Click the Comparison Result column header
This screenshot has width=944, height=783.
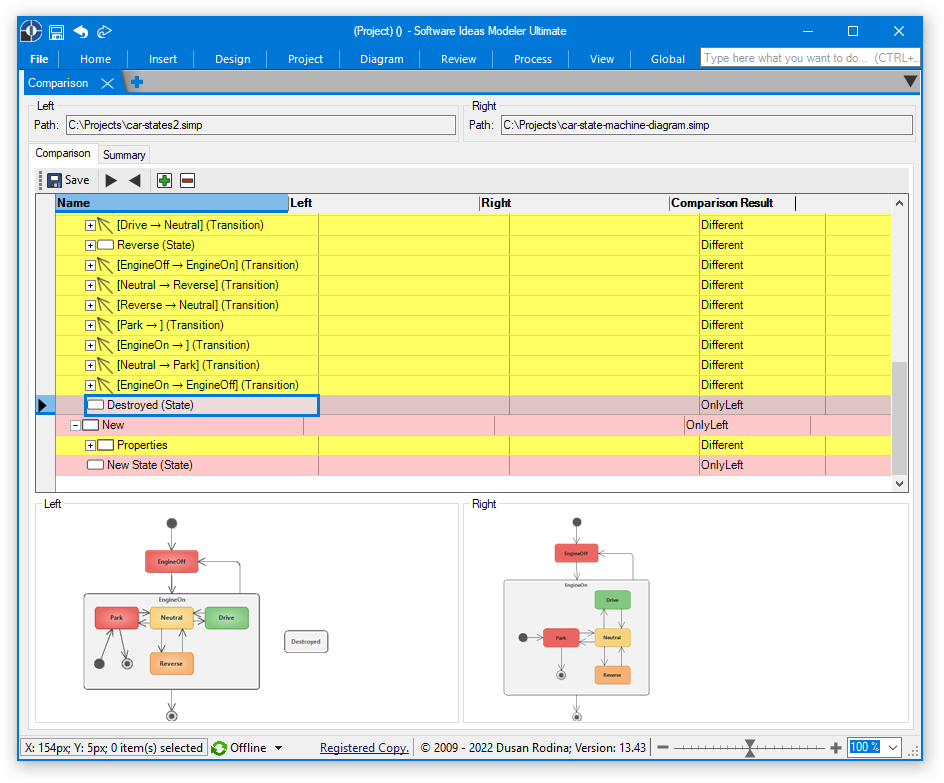732,203
